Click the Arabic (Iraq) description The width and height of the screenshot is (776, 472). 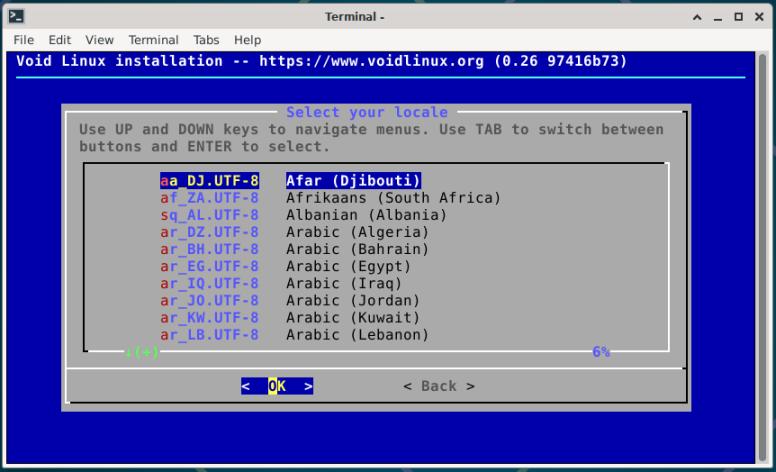[x=344, y=283]
